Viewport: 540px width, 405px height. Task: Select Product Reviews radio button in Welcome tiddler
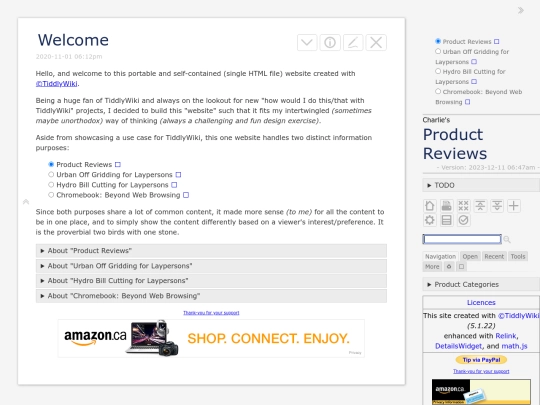pyautogui.click(x=51, y=164)
